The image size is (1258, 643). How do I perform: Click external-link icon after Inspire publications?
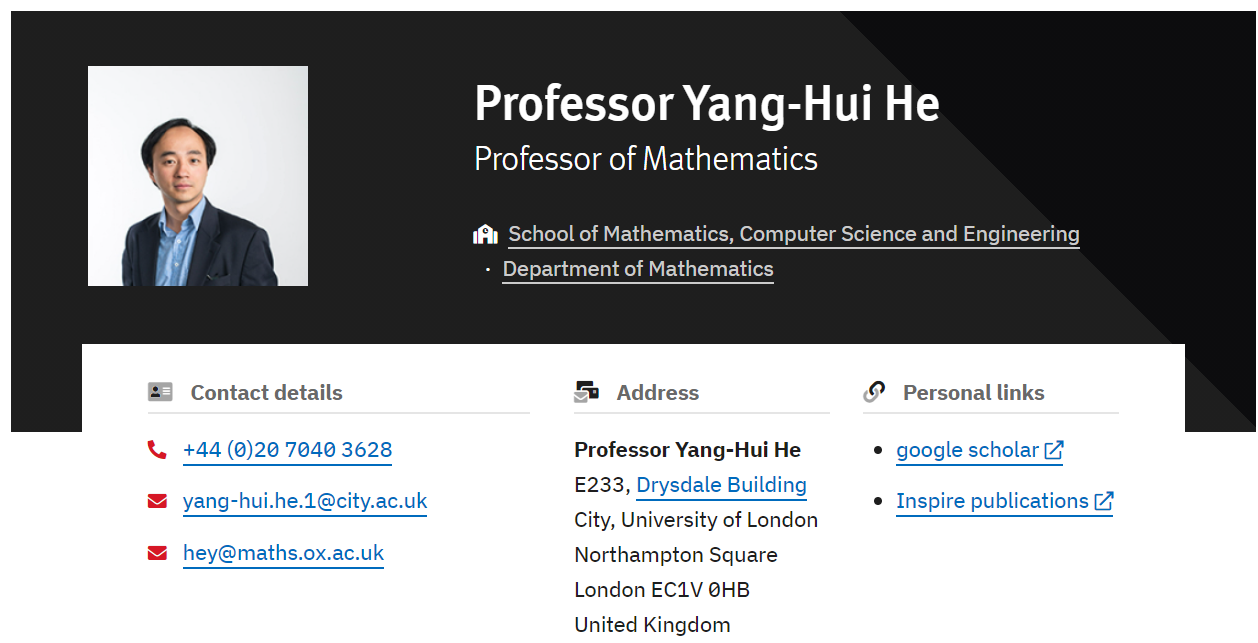pos(1103,502)
